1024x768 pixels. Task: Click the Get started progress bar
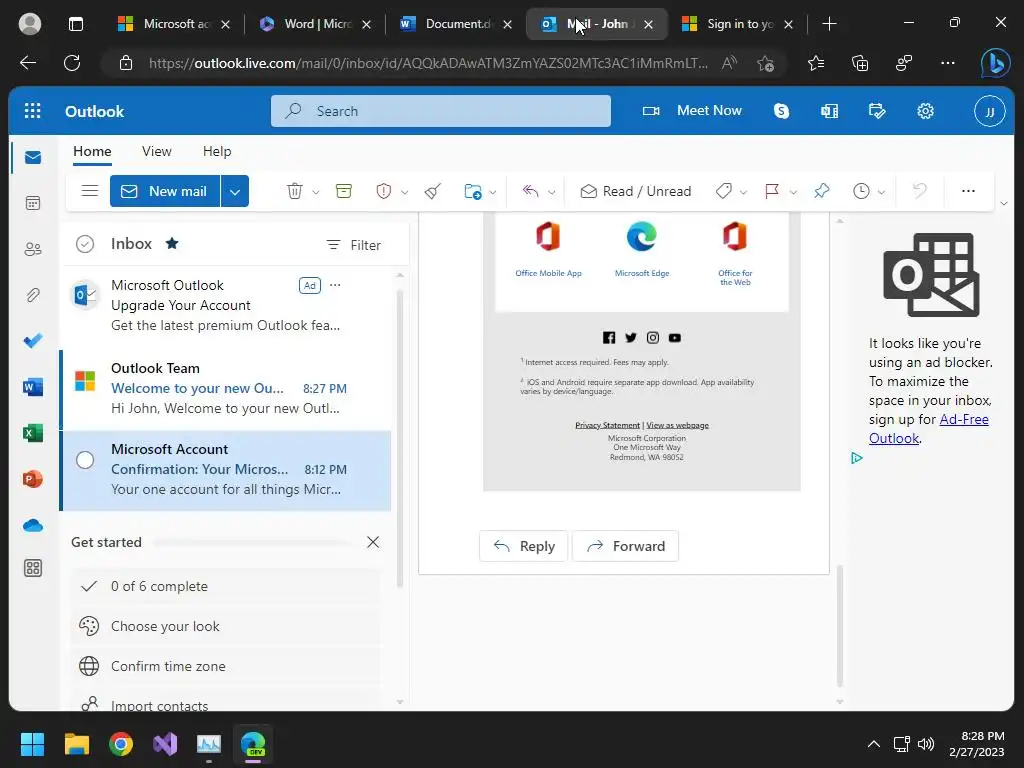(251, 542)
